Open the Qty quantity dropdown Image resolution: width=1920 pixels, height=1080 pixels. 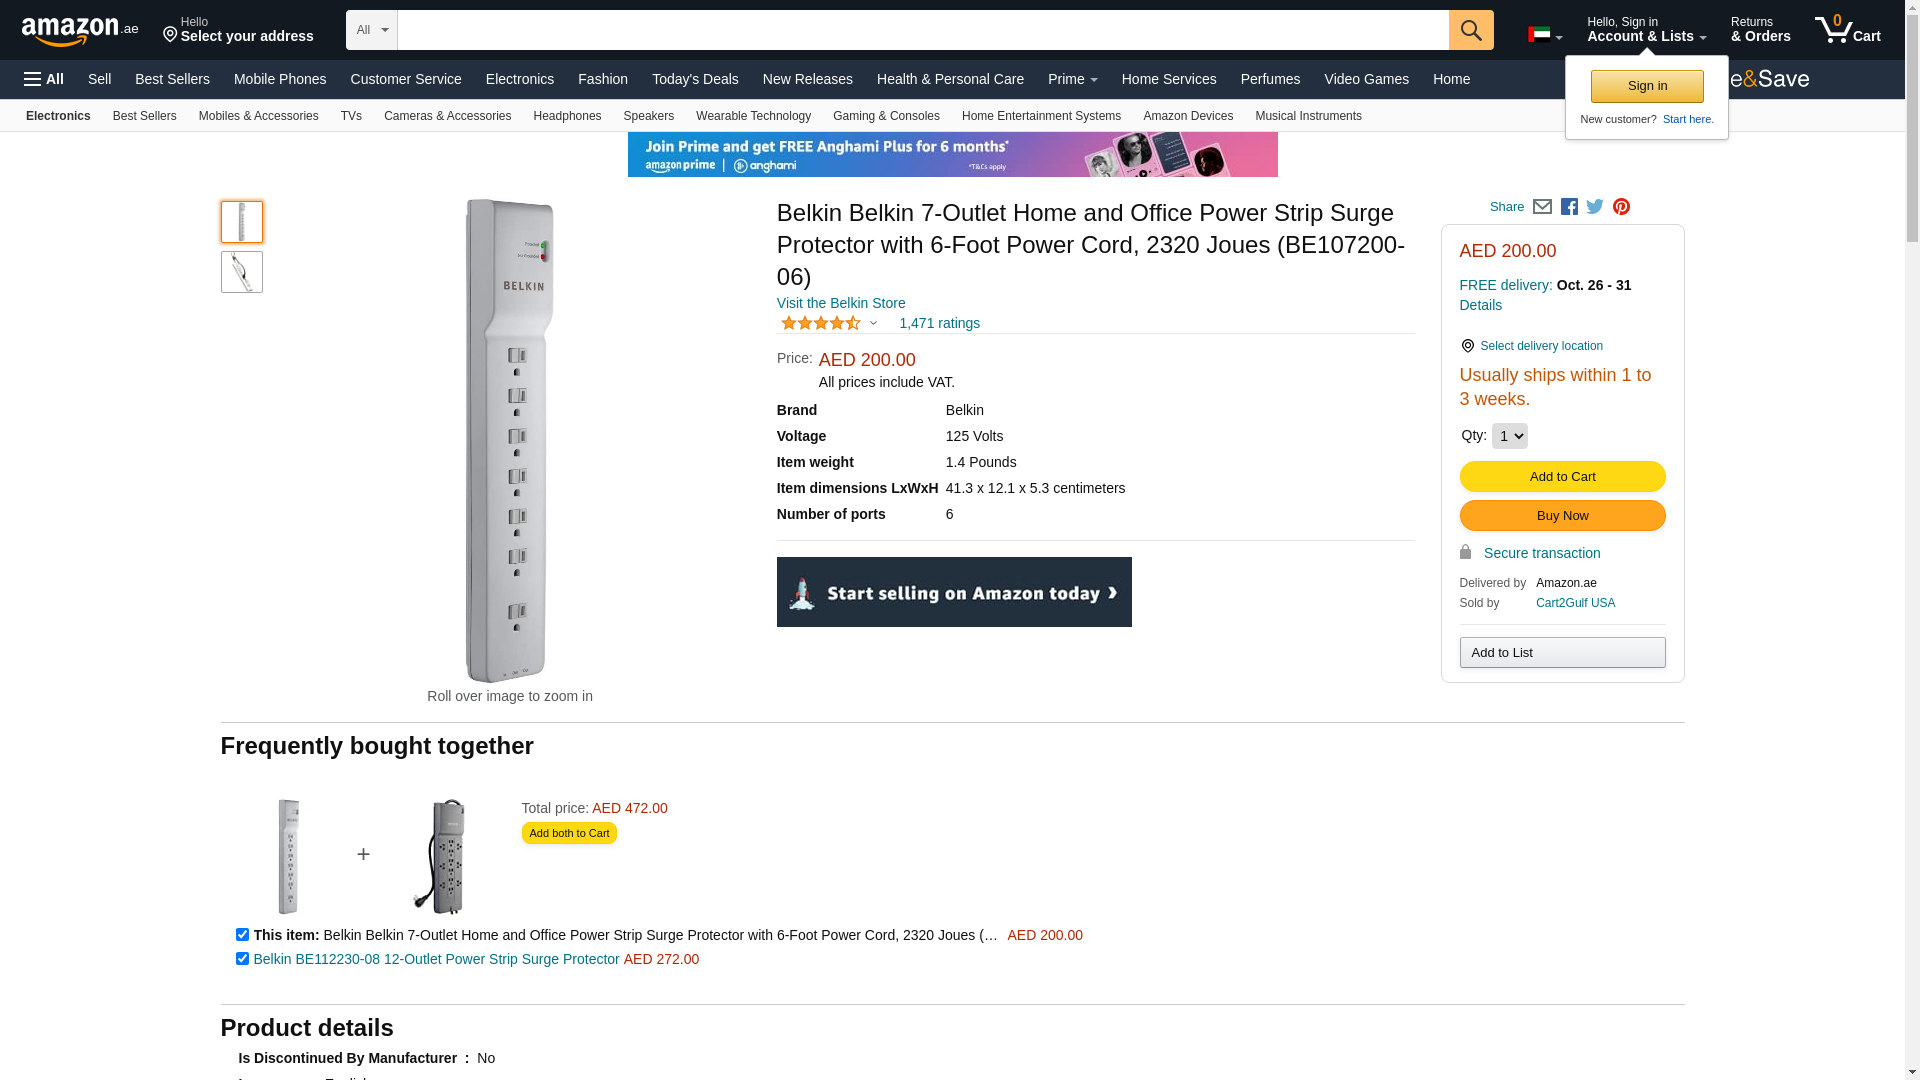1509,436
